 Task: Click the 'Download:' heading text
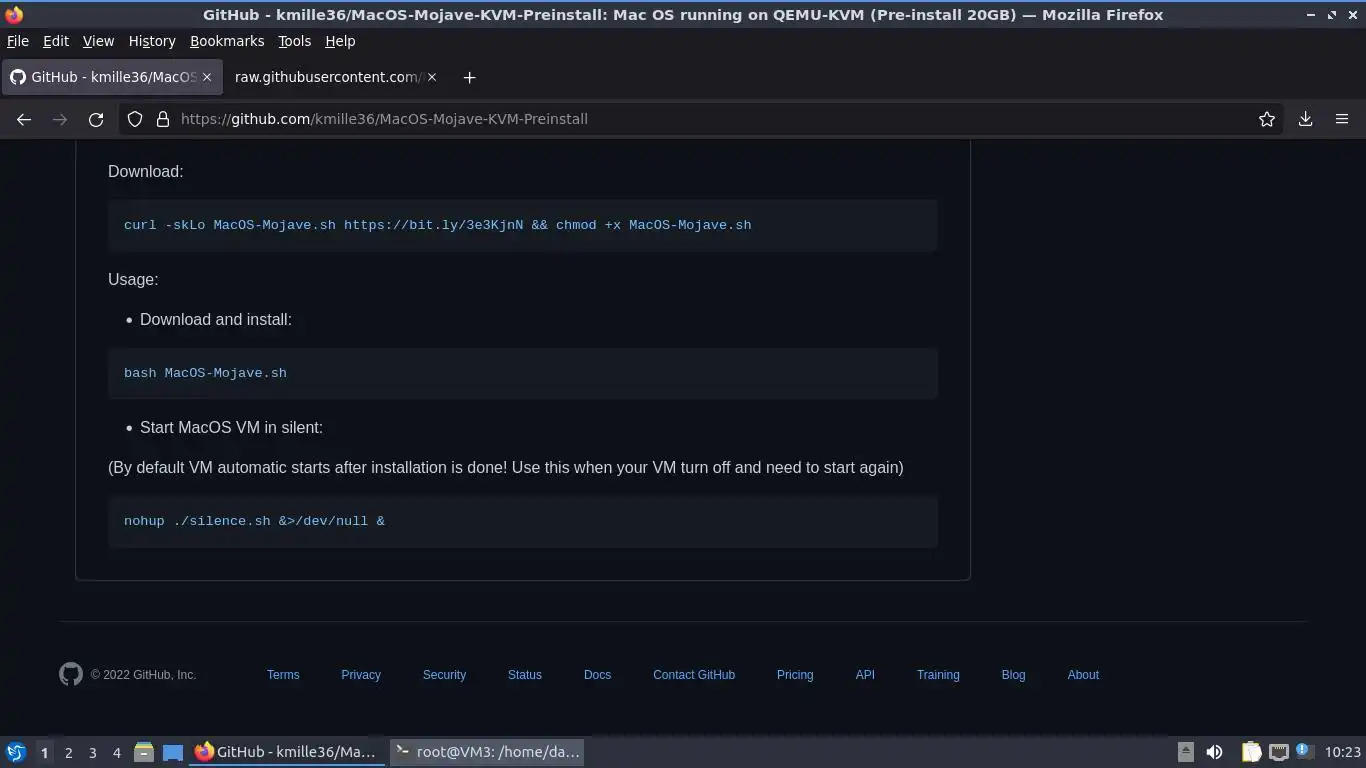click(145, 172)
